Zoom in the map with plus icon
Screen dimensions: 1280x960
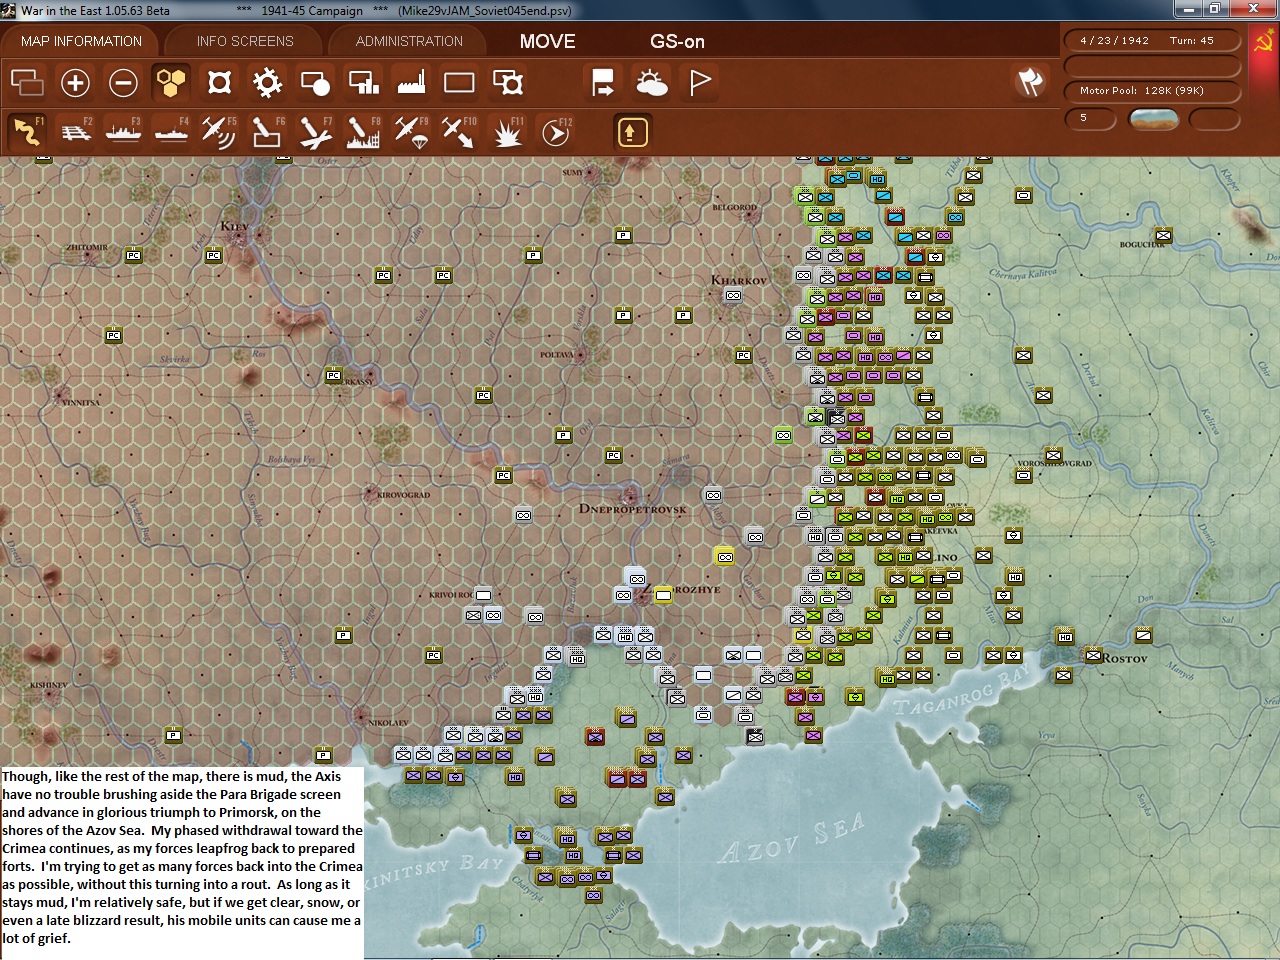pyautogui.click(x=75, y=82)
